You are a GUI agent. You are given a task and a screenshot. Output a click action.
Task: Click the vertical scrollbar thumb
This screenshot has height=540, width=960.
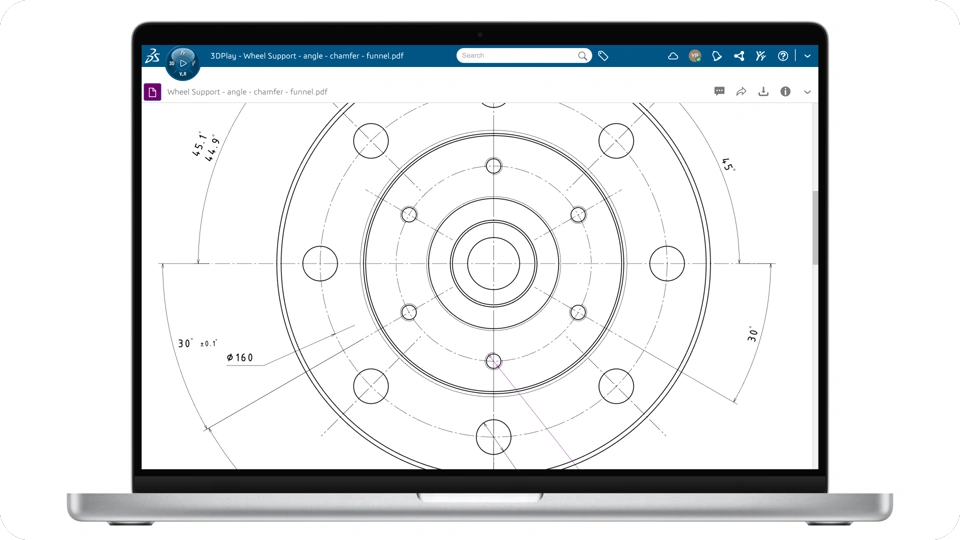point(815,228)
